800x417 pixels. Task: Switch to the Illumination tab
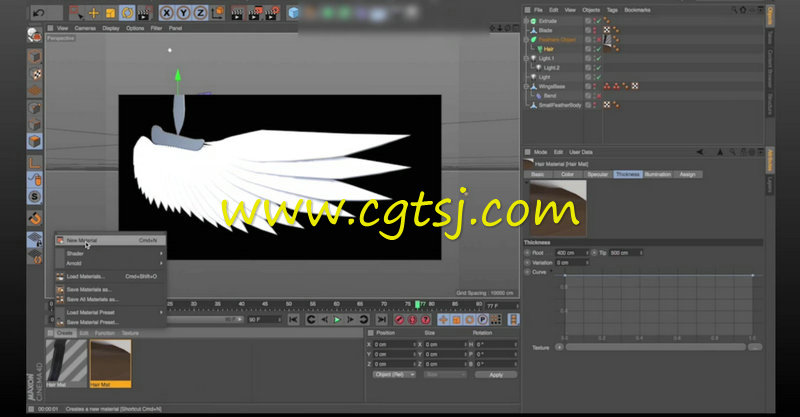658,175
